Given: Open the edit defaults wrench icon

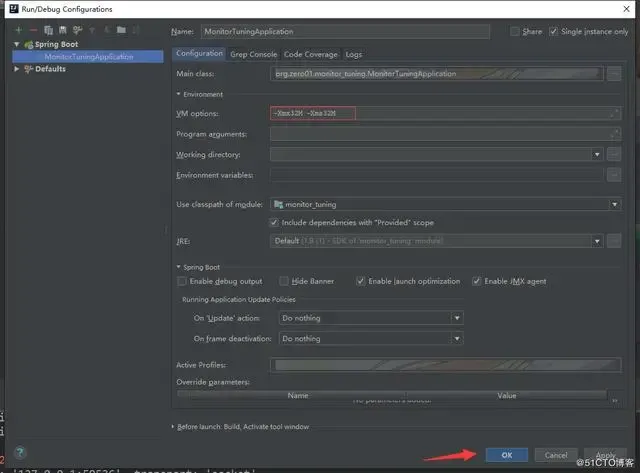Looking at the screenshot, I should 77,30.
